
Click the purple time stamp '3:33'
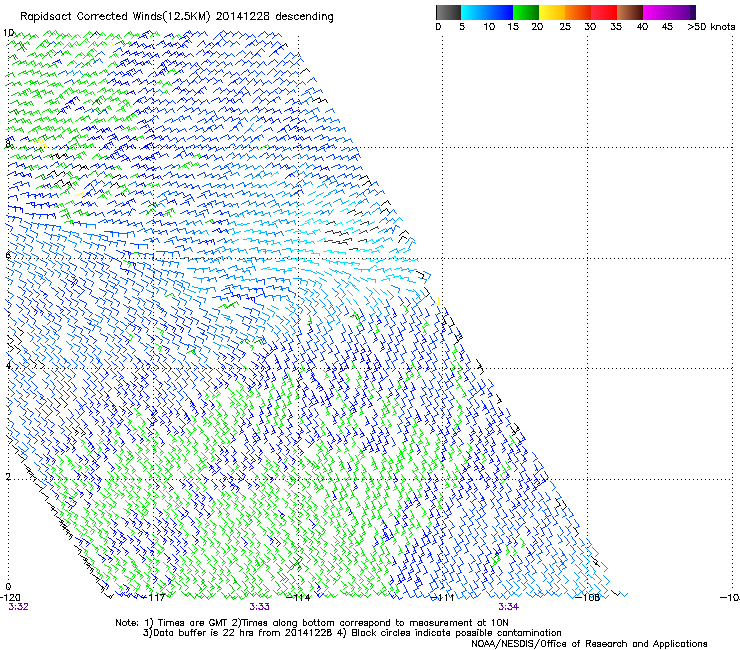[x=260, y=607]
